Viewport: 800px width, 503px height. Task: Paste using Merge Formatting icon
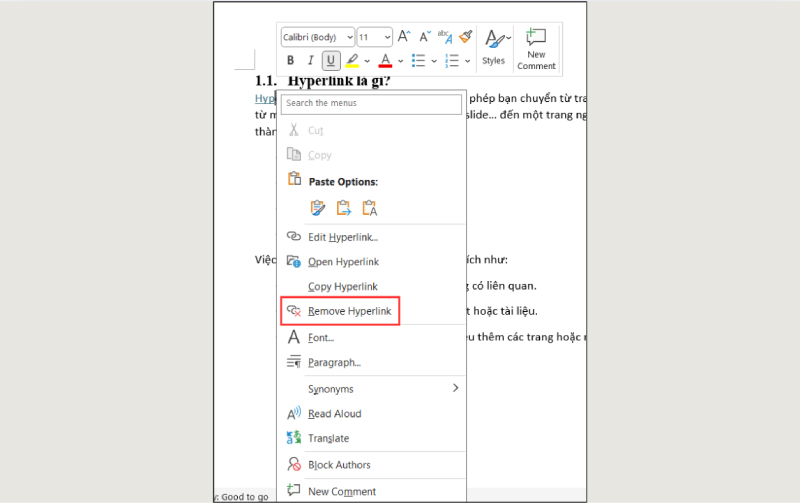click(343, 208)
